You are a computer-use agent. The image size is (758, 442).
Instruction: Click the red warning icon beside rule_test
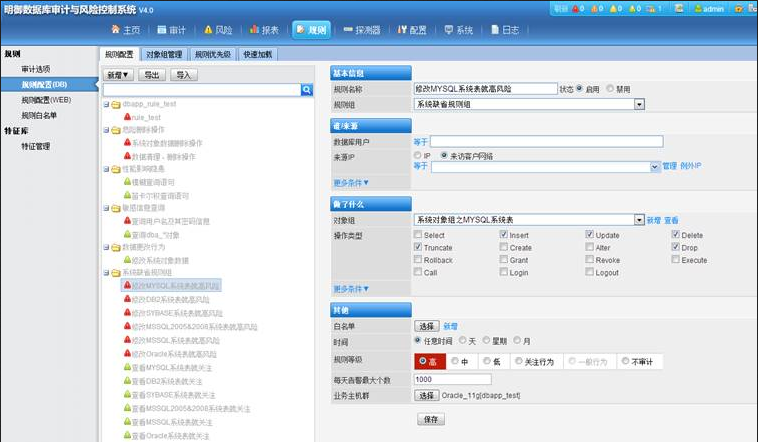coord(127,117)
